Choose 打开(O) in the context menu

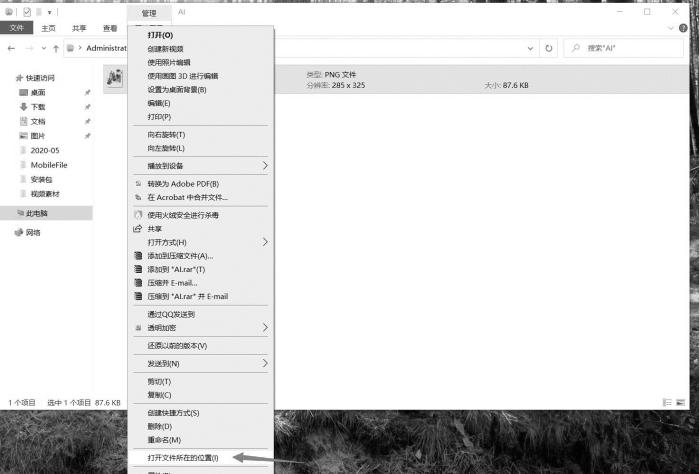201,35
